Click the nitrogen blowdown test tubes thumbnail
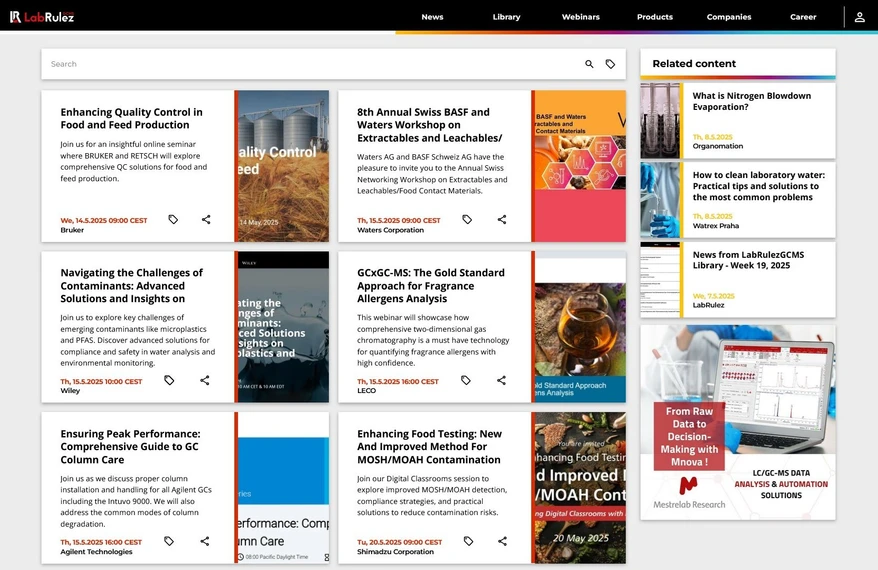The height and width of the screenshot is (570, 878). [660, 120]
